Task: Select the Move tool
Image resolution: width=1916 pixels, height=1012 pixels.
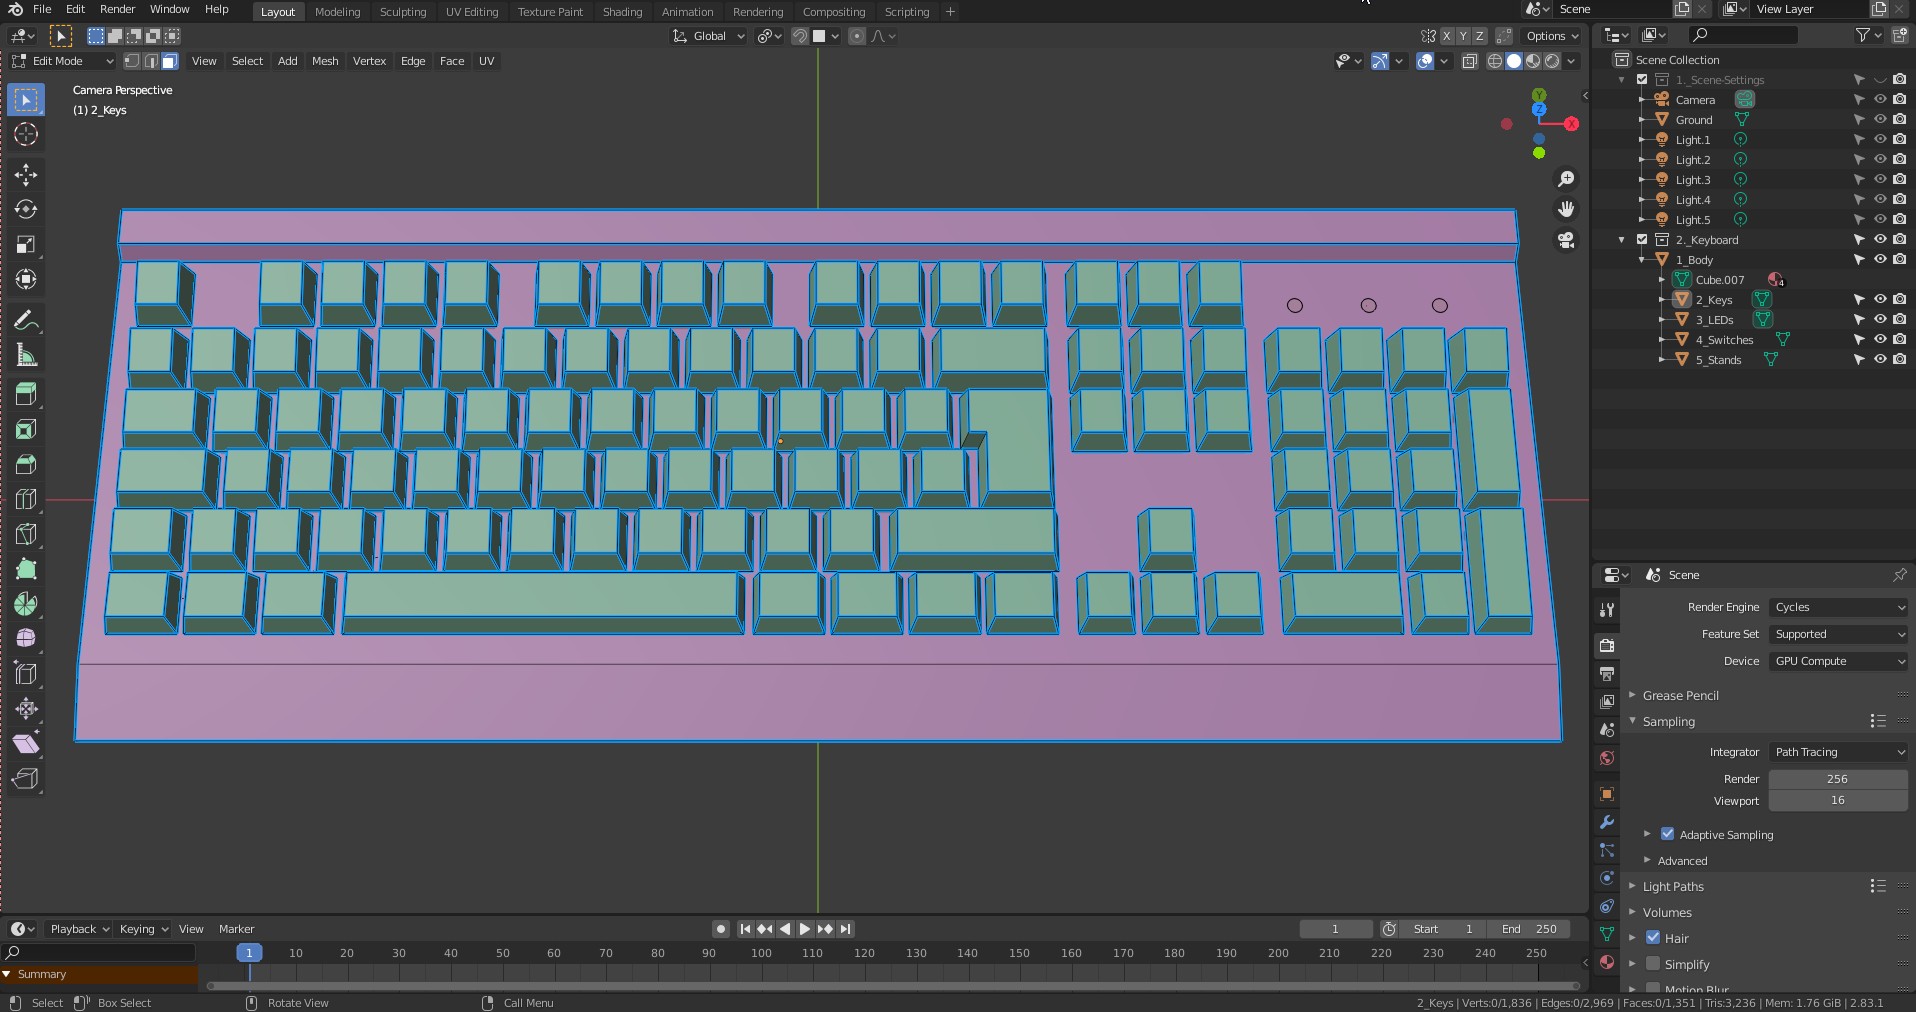Action: click(x=26, y=175)
